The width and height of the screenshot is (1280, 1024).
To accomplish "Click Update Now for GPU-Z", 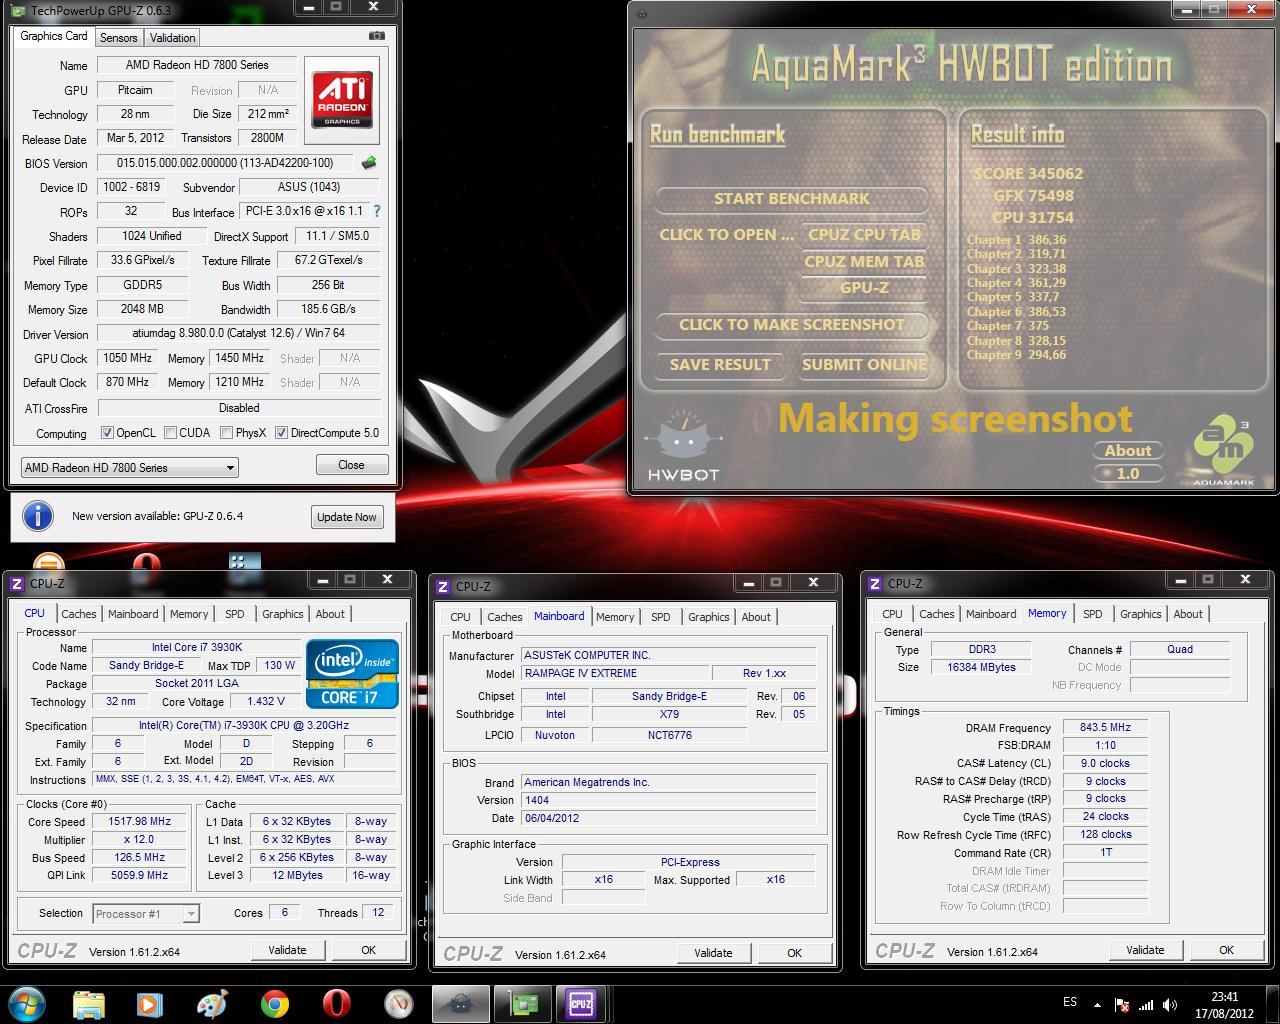I will pyautogui.click(x=346, y=517).
